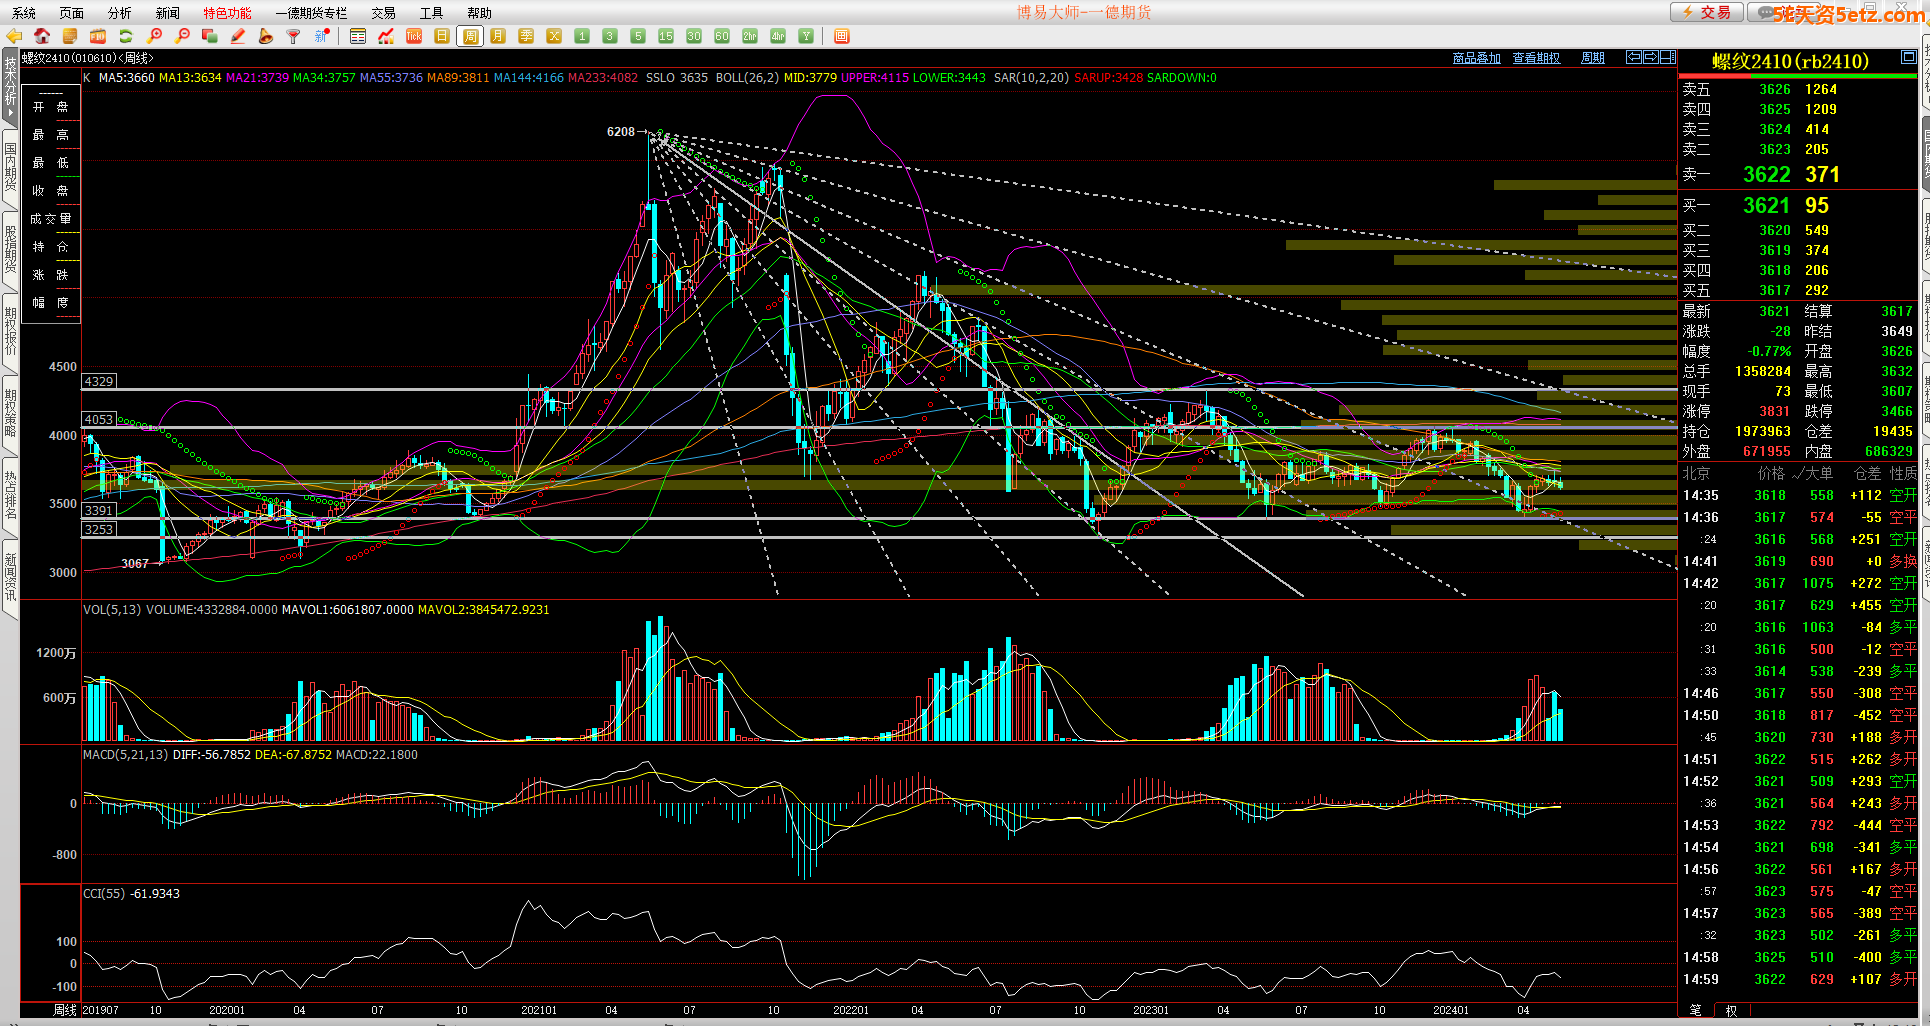Select the quarterly (季) period
This screenshot has width=1930, height=1026.
tap(526, 36)
